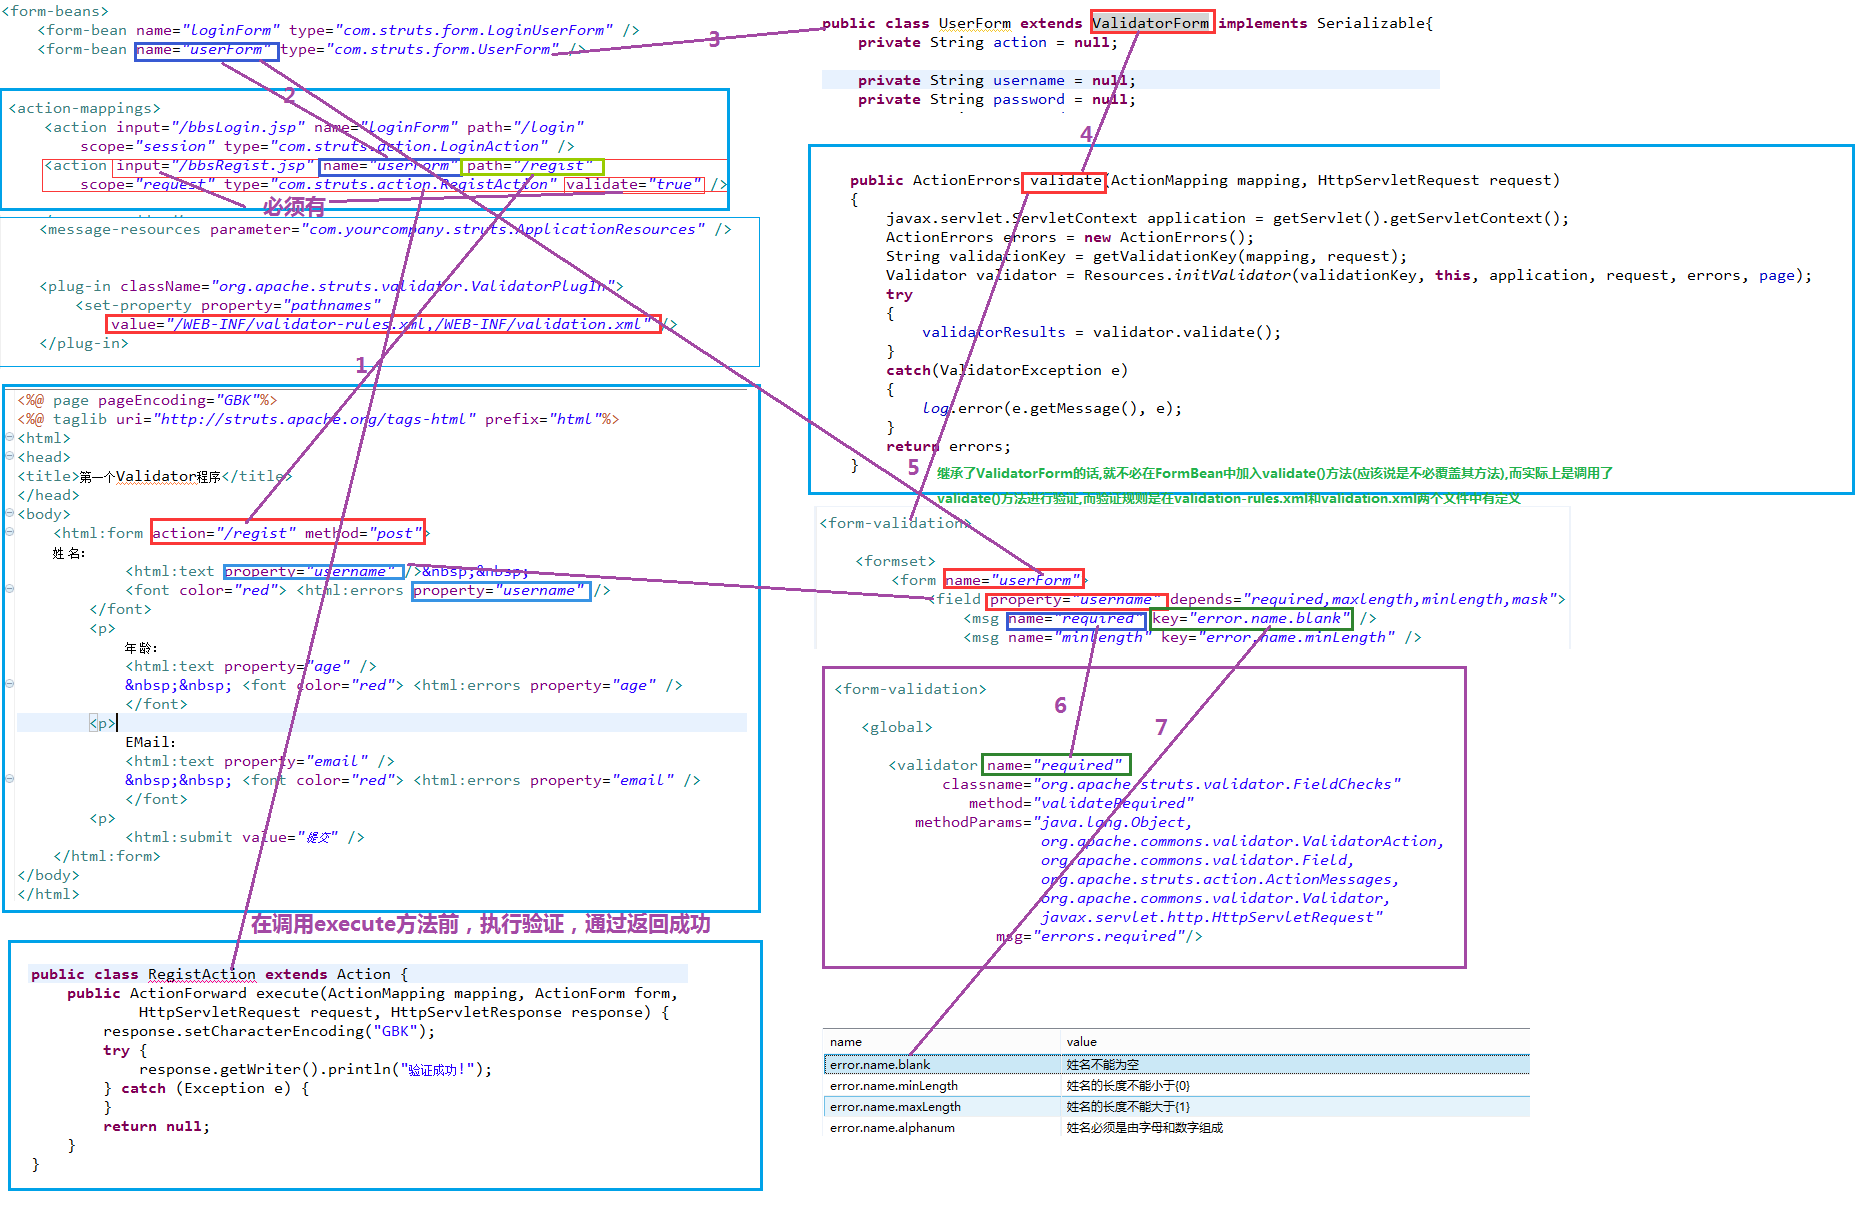The width and height of the screenshot is (1872, 1208).
Task: Click the 'private String username = null;' line
Action: [996, 80]
